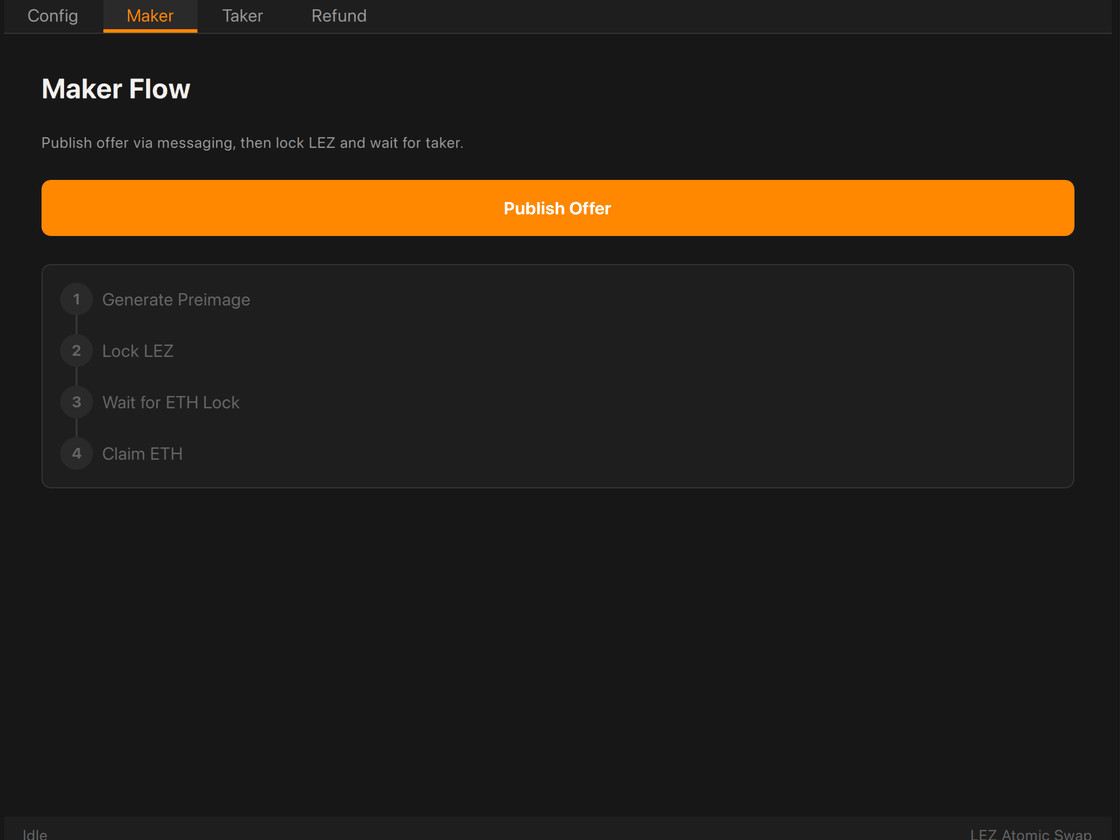
Task: Click the step 4 number circle
Action: point(76,454)
